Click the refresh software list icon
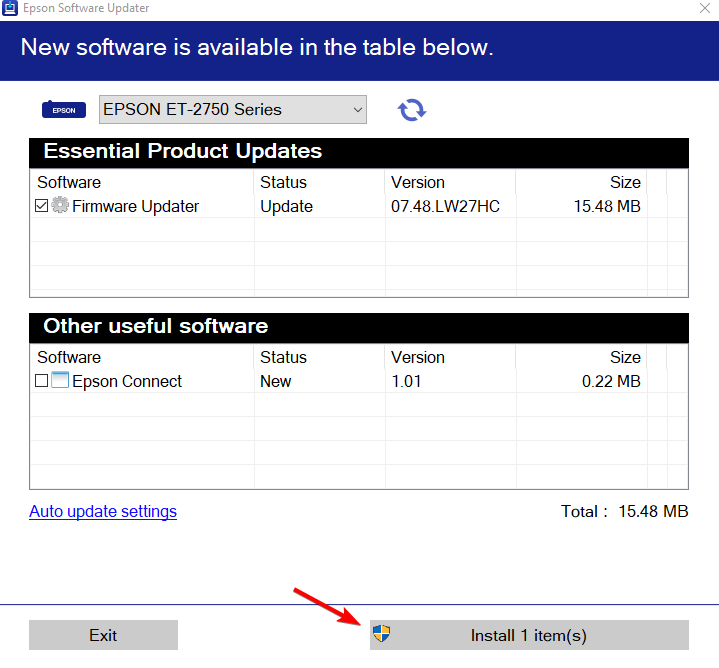The height and width of the screenshot is (668, 719). click(x=411, y=110)
